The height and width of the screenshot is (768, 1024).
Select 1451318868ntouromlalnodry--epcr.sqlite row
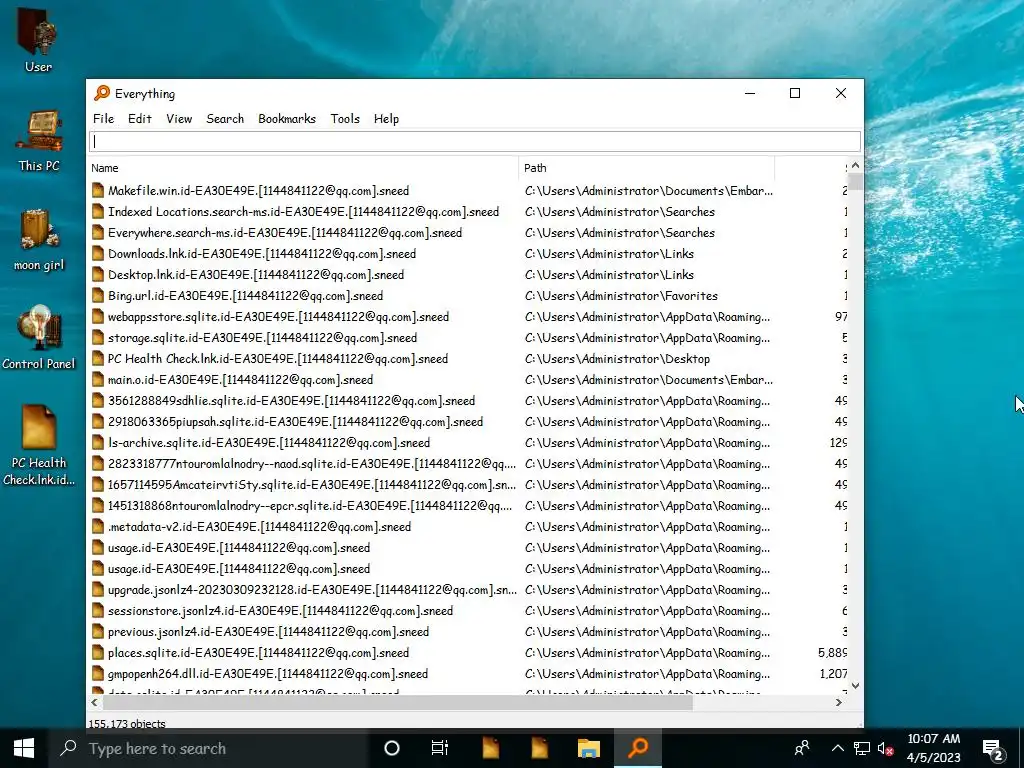click(468, 505)
